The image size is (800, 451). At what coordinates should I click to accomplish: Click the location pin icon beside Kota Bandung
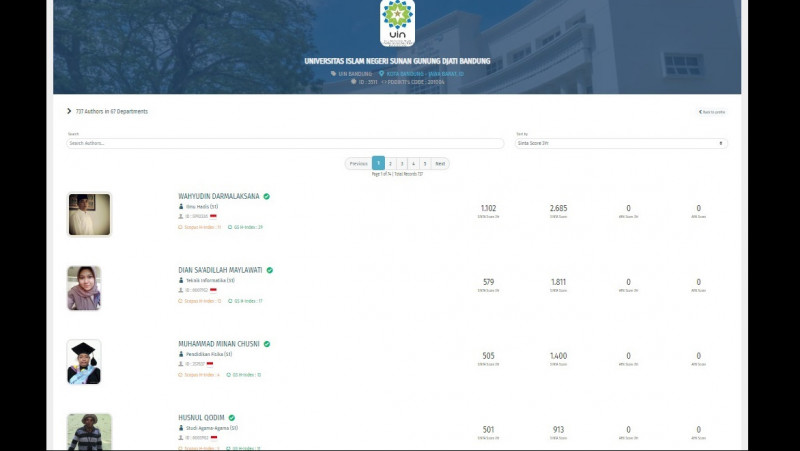click(382, 73)
